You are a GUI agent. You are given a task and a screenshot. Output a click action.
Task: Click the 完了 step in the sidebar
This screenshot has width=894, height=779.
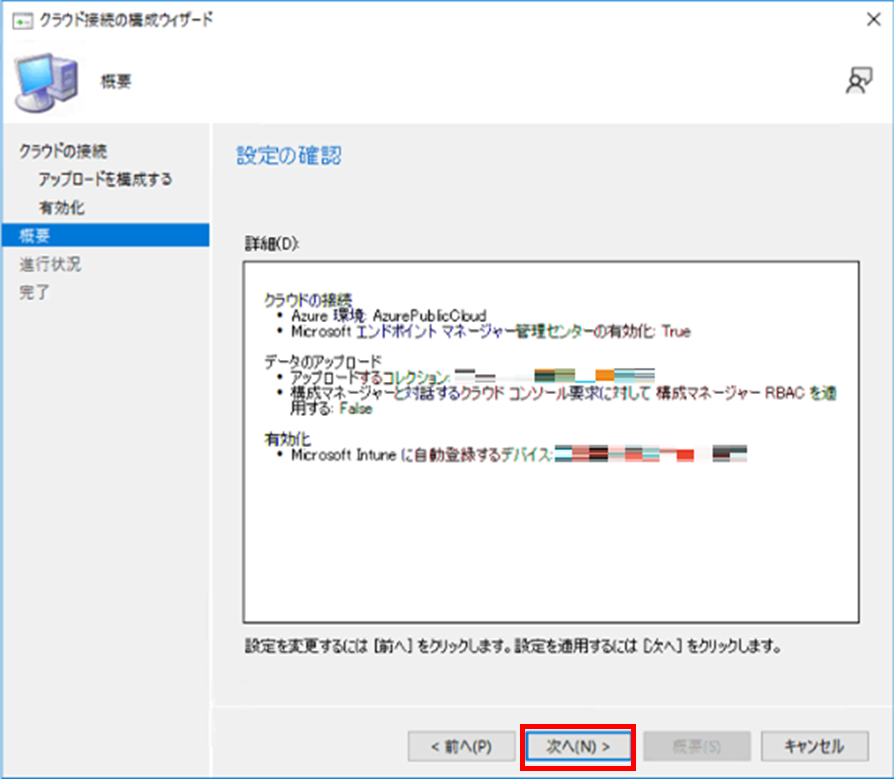(35, 293)
